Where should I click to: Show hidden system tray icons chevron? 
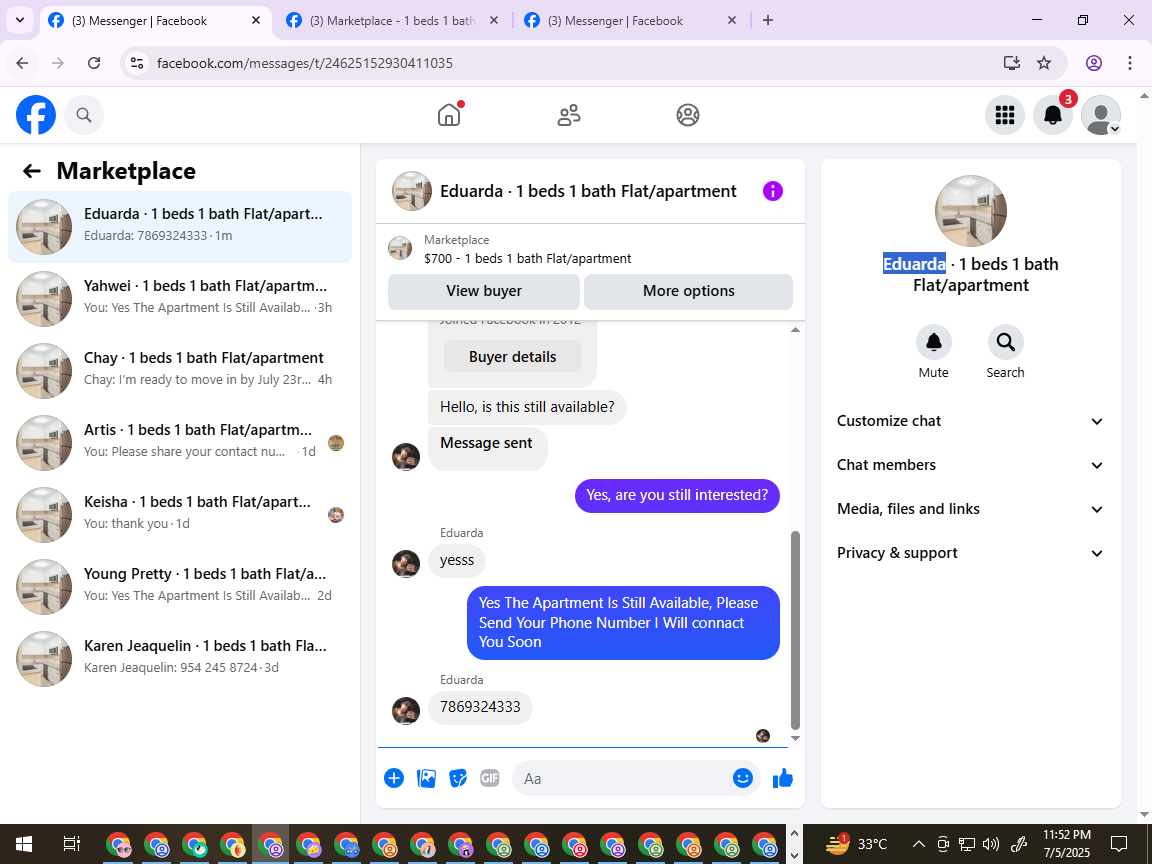point(918,844)
